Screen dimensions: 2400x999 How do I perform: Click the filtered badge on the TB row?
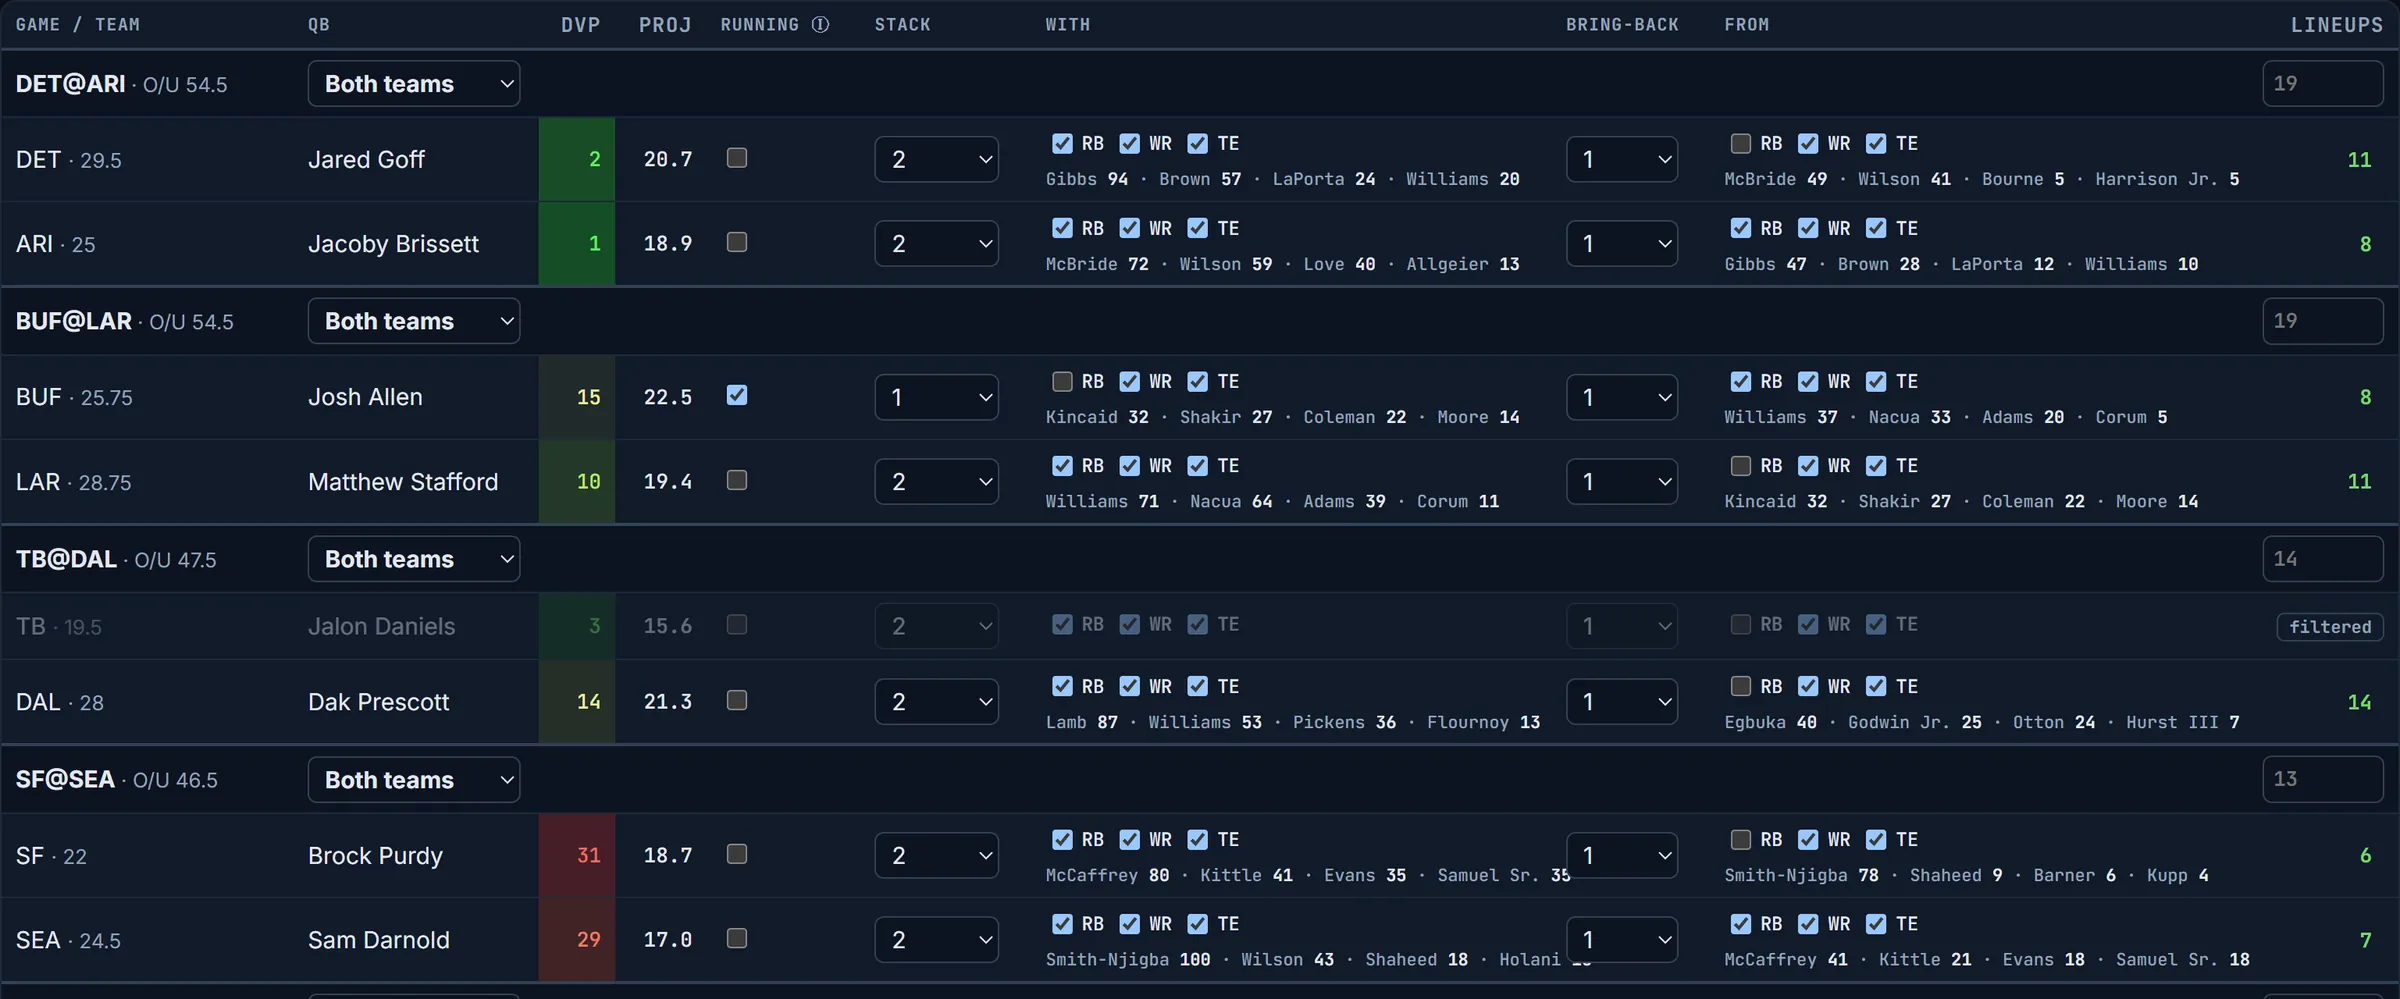click(2330, 627)
